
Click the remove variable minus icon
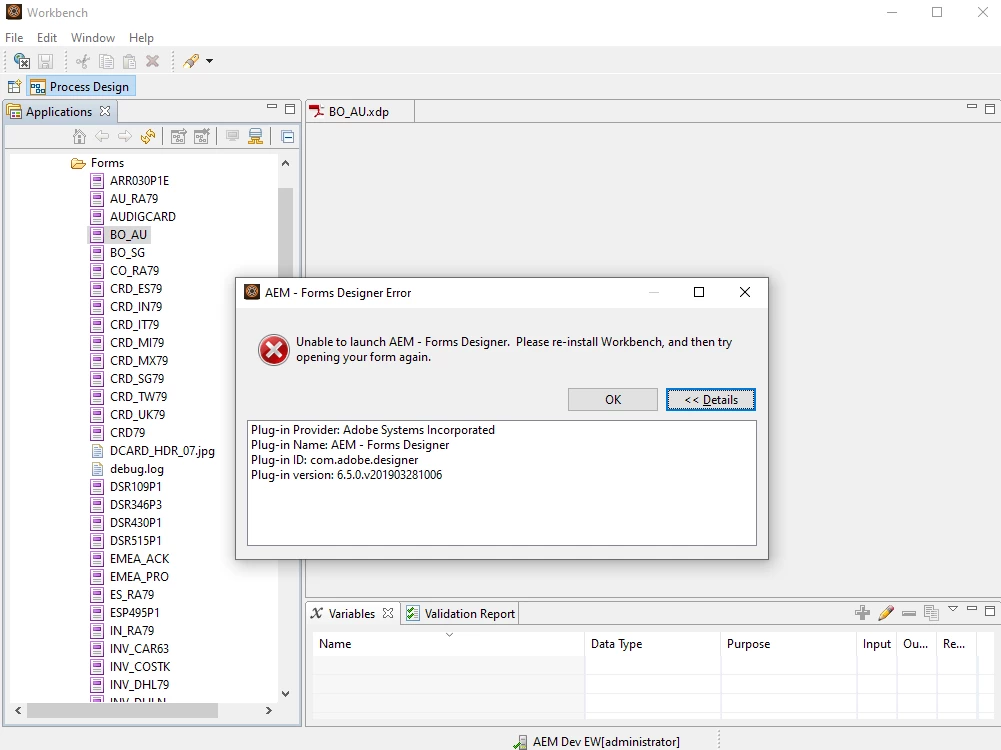click(x=909, y=613)
